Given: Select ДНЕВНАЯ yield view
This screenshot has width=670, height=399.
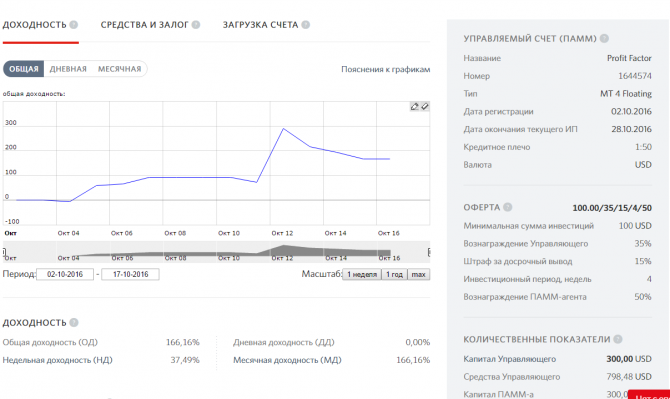Looking at the screenshot, I should tap(68, 69).
